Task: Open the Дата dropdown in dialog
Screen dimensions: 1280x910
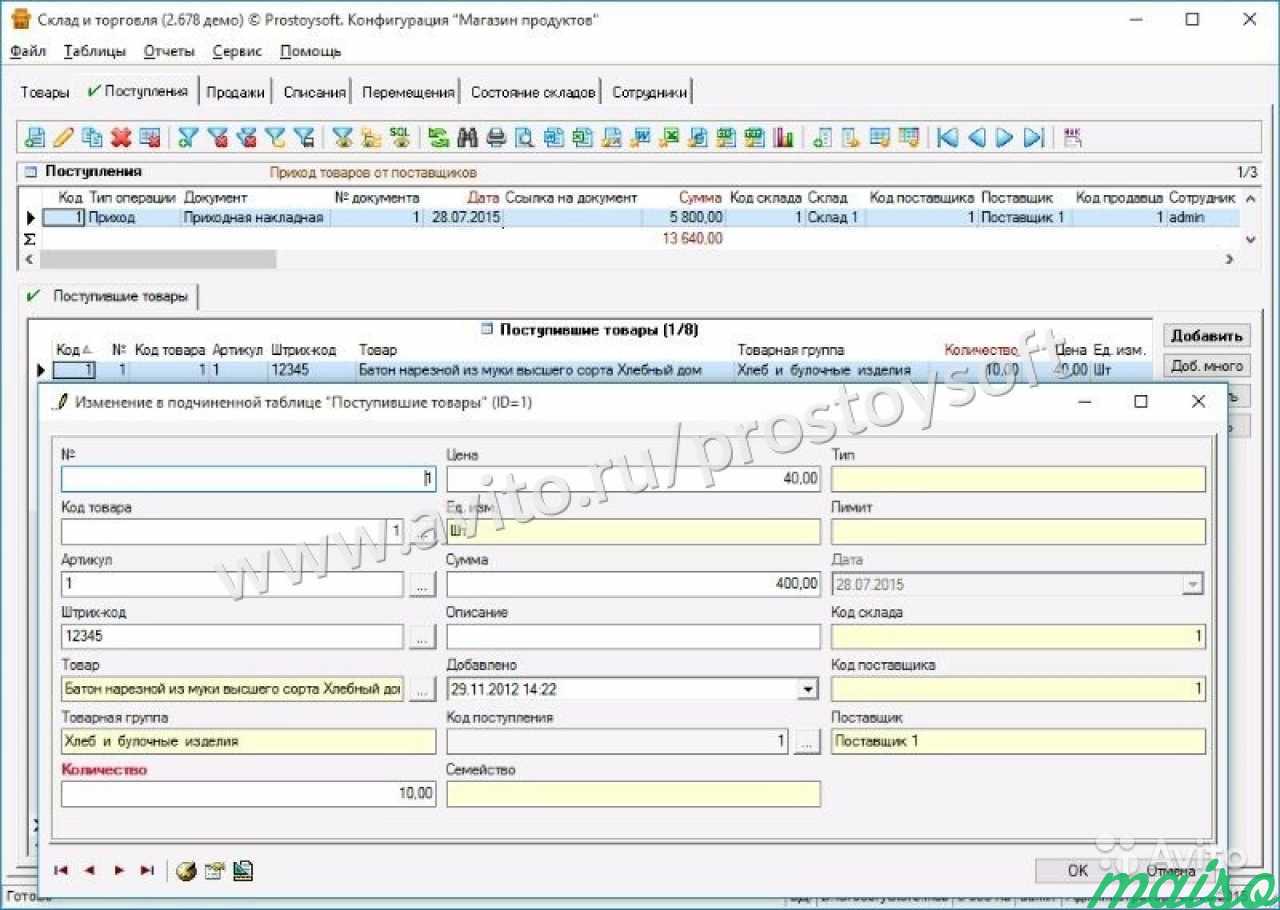Action: point(1192,584)
